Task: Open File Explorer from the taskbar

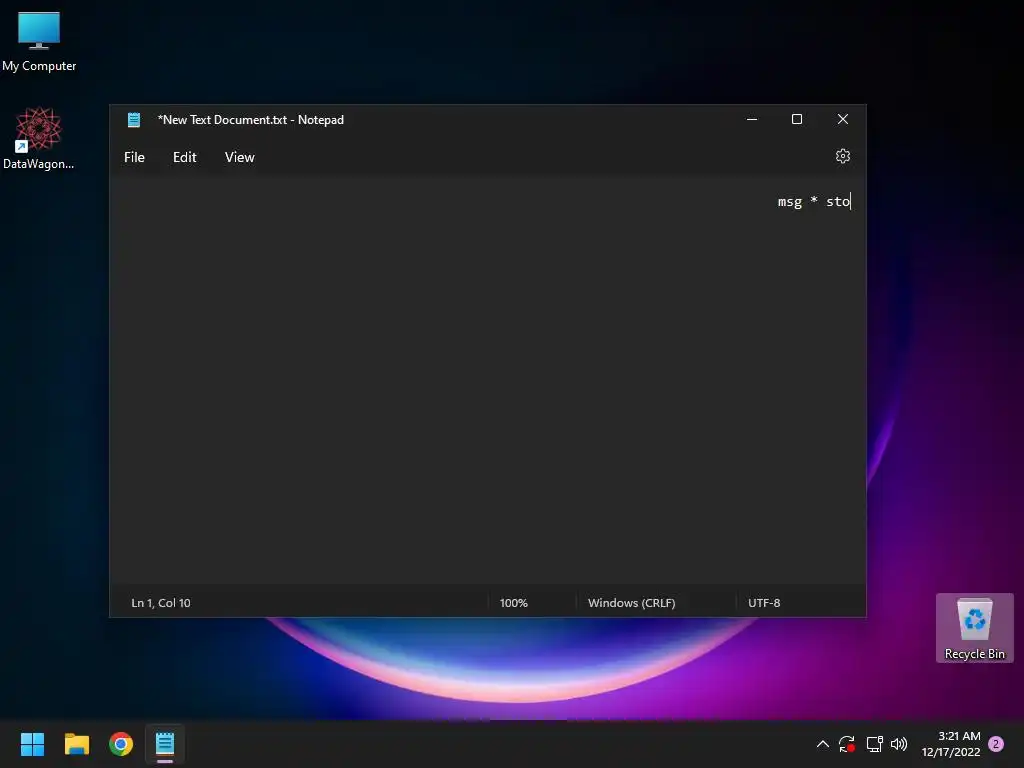Action: [x=76, y=744]
